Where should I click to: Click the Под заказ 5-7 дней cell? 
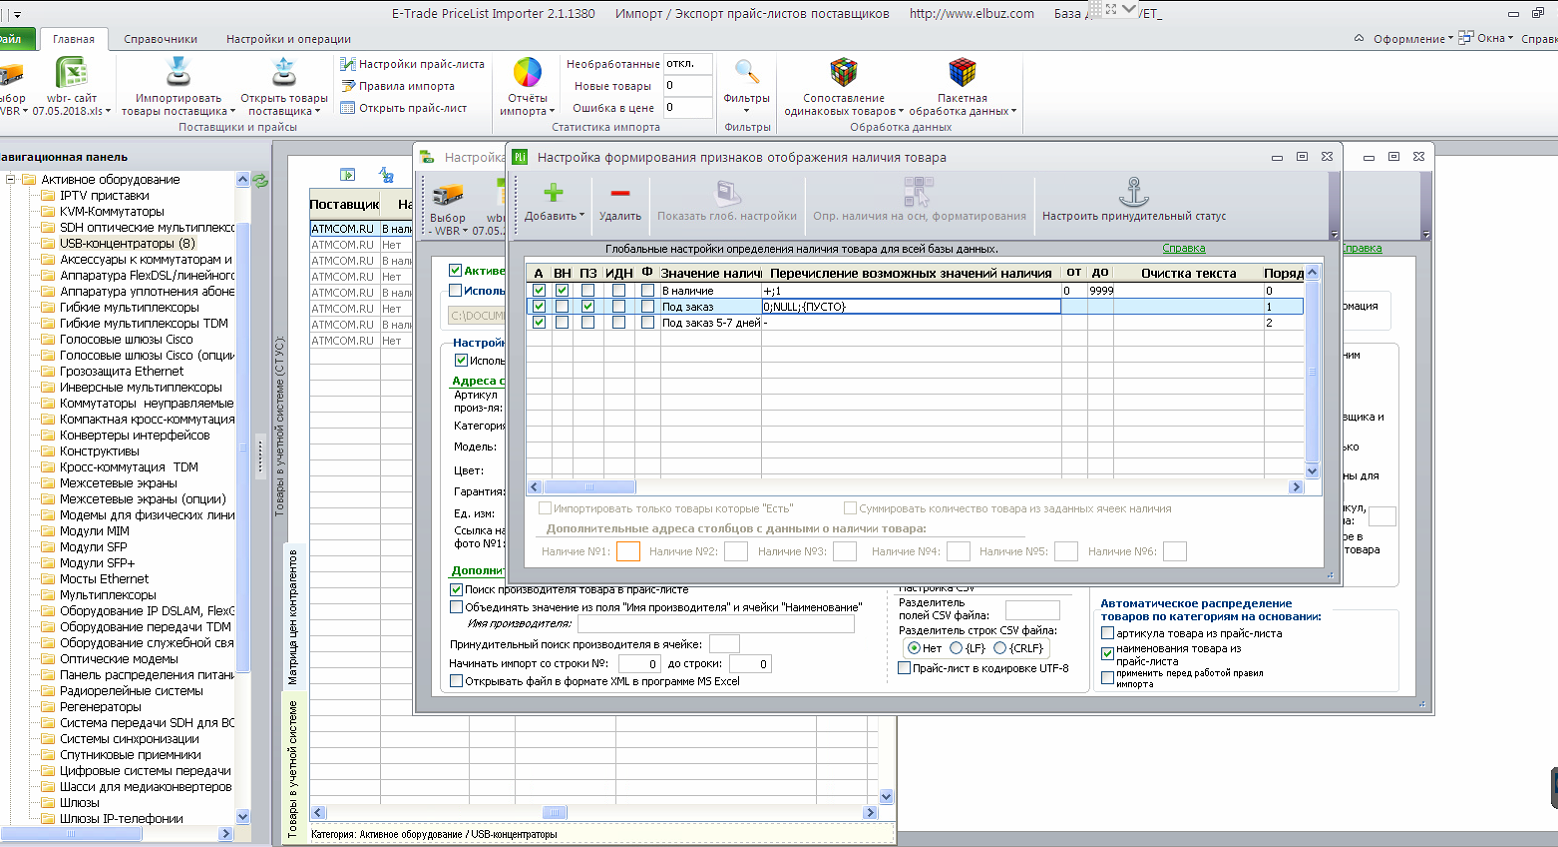(711, 323)
